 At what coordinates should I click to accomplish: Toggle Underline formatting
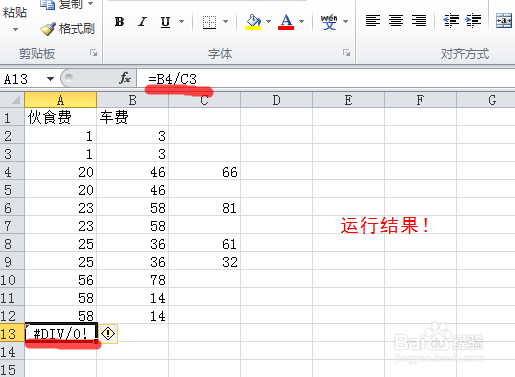[165, 22]
